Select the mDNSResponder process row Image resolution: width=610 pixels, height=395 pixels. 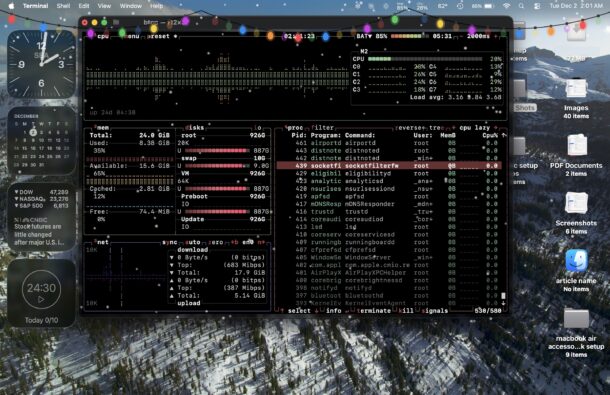coord(388,204)
